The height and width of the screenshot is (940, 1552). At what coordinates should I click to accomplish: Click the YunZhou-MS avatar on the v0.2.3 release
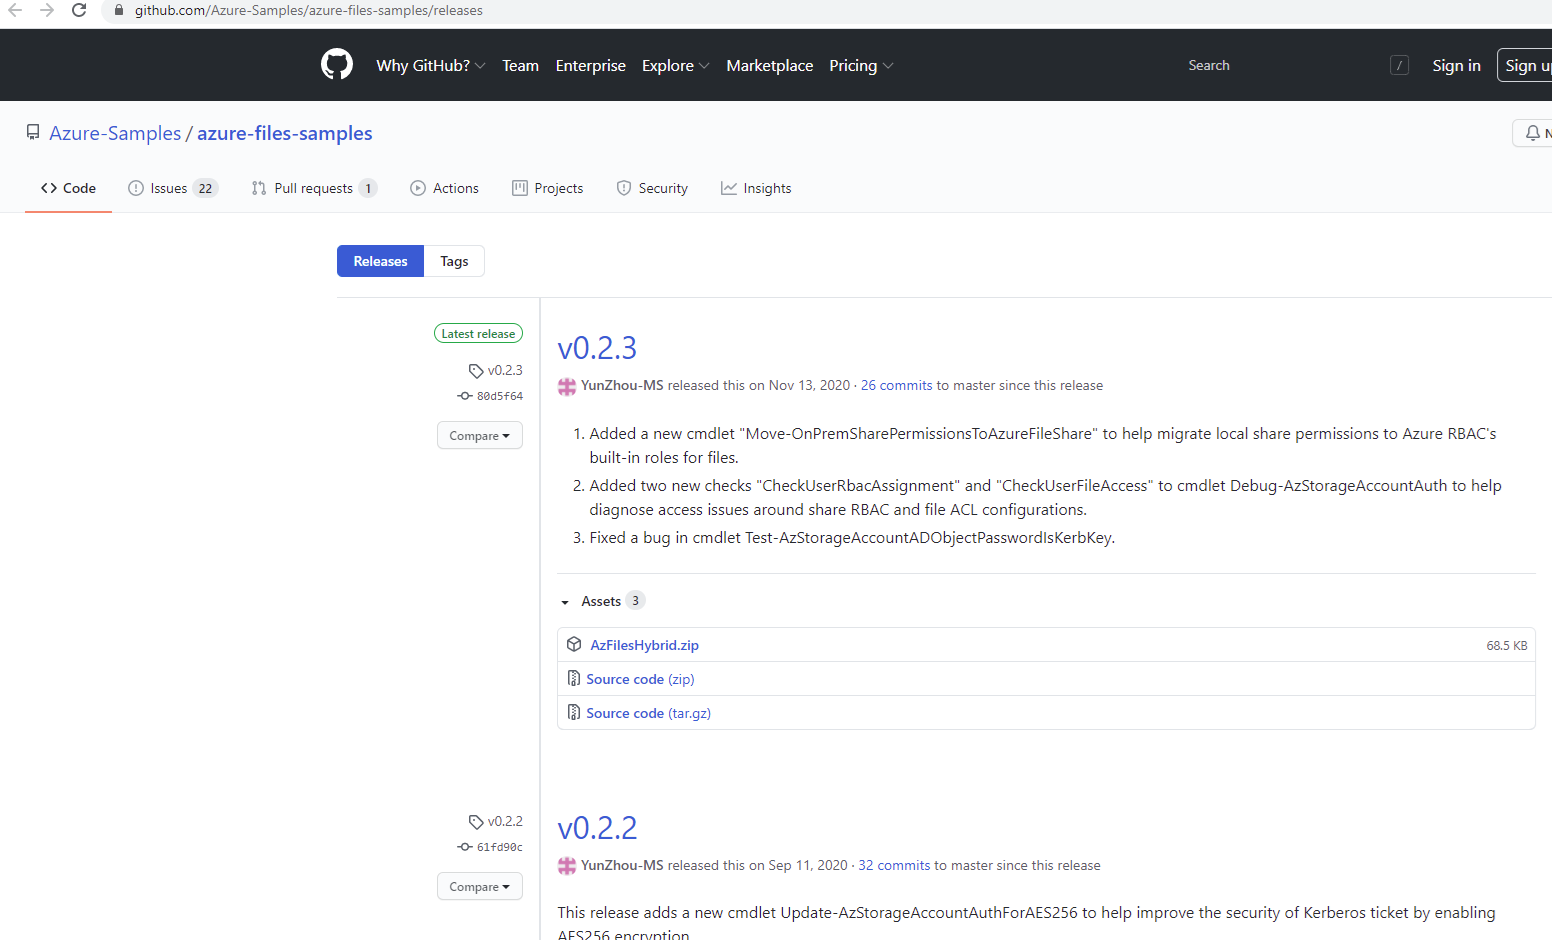pyautogui.click(x=567, y=386)
